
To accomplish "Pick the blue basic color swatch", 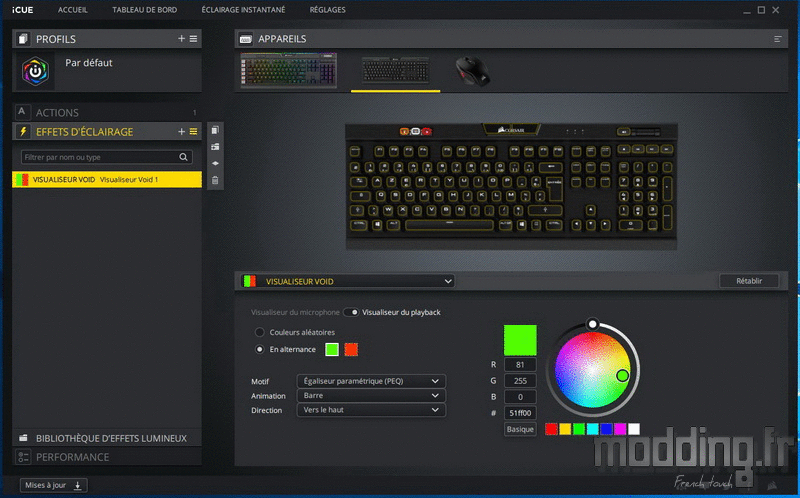I will pyautogui.click(x=606, y=429).
